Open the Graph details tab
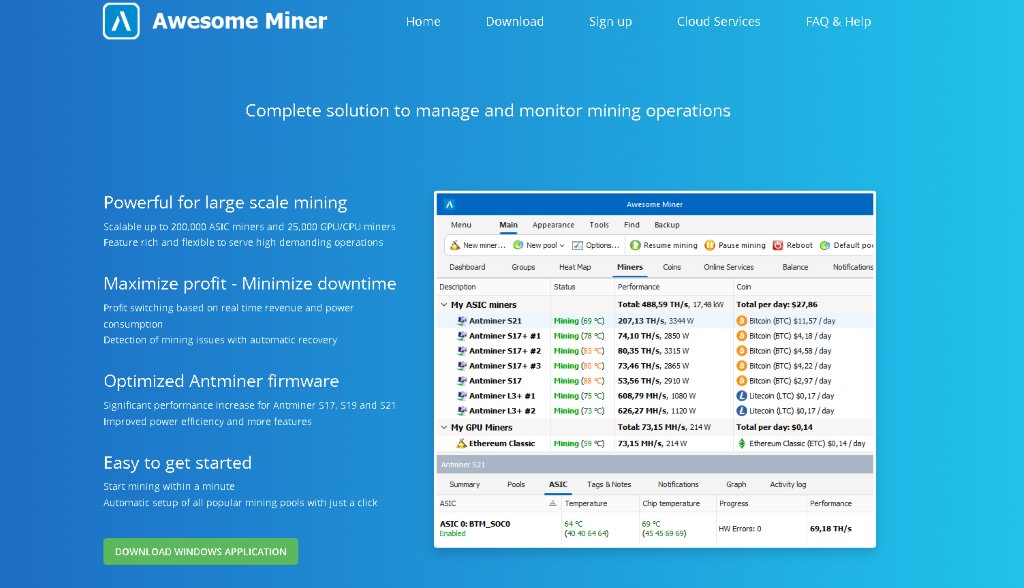 736,484
